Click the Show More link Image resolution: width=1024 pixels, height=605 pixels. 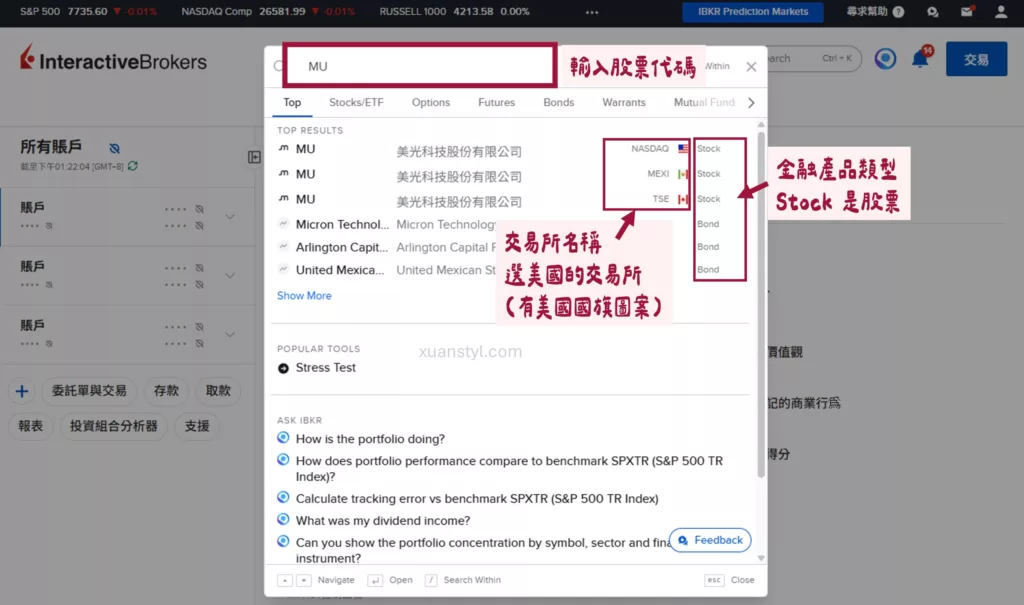coord(304,295)
